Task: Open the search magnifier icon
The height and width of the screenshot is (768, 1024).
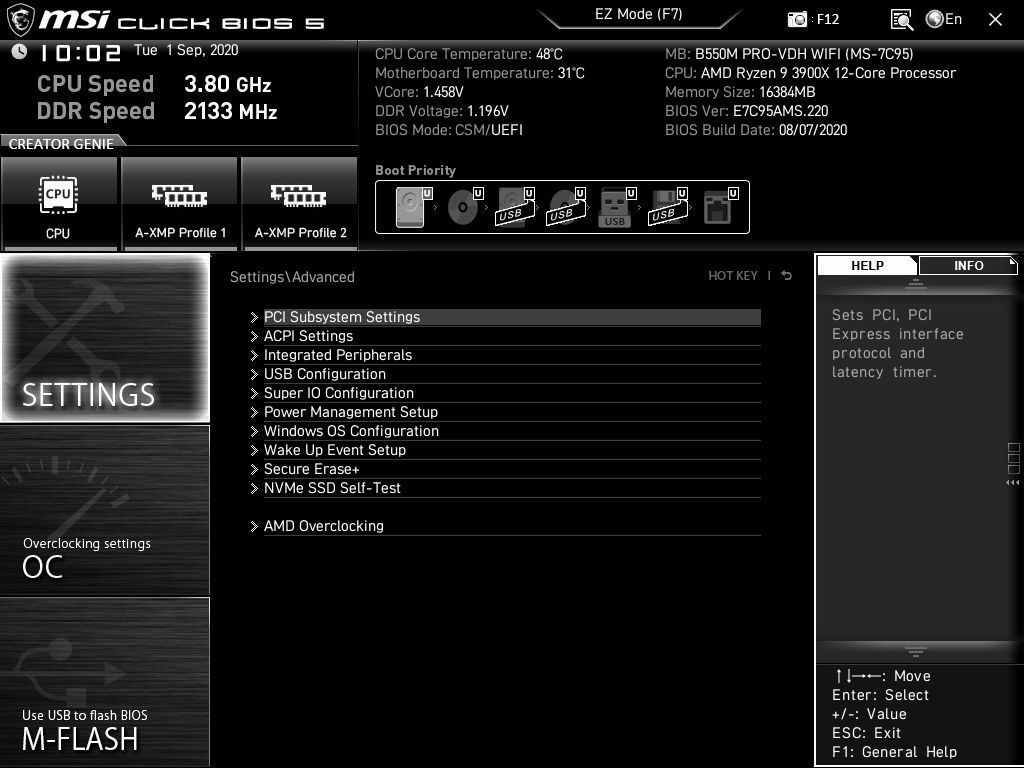Action: click(902, 20)
